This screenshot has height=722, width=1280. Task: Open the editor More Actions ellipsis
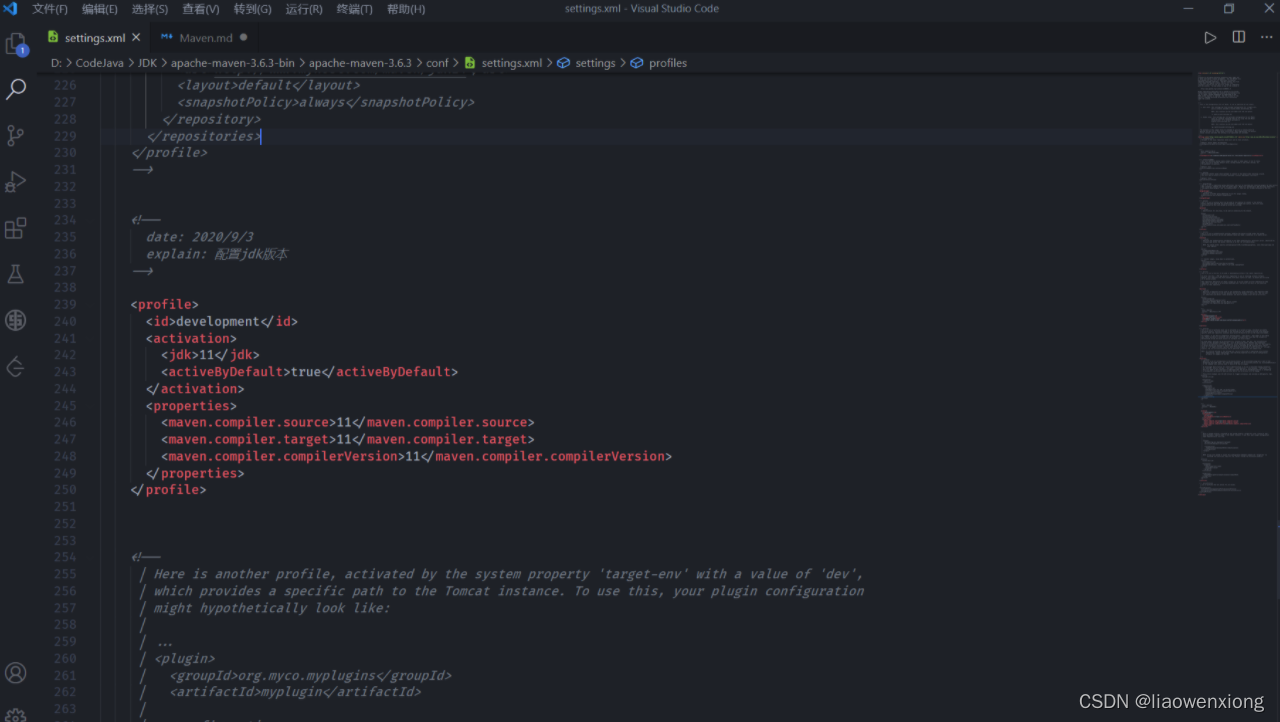click(x=1266, y=38)
